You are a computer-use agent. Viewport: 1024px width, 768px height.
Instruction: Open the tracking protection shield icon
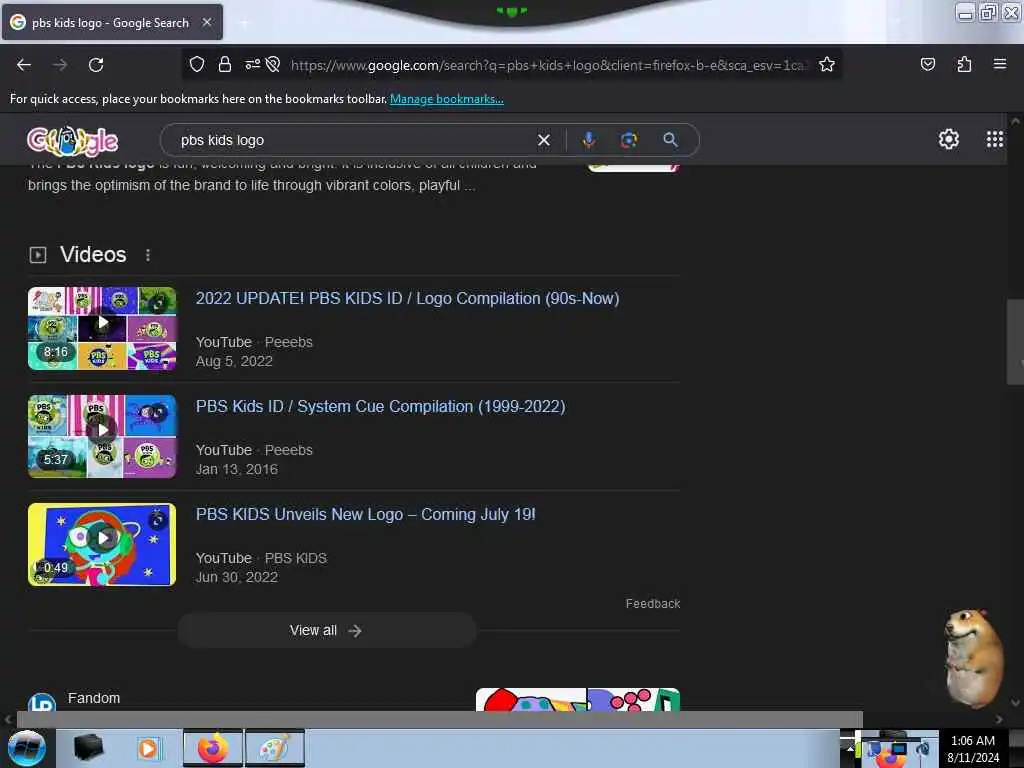click(197, 64)
